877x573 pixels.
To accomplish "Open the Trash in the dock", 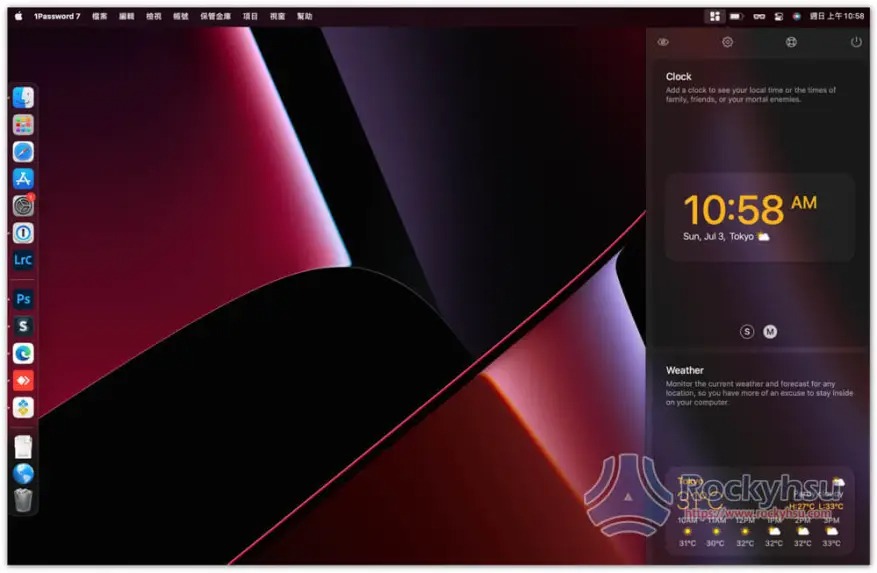I will click(23, 501).
